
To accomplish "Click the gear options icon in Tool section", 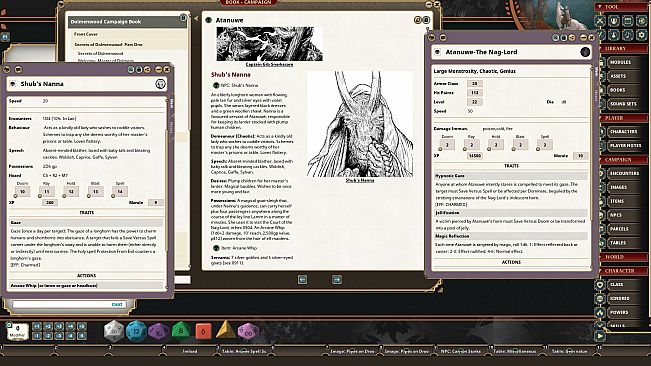I will 641,34.
